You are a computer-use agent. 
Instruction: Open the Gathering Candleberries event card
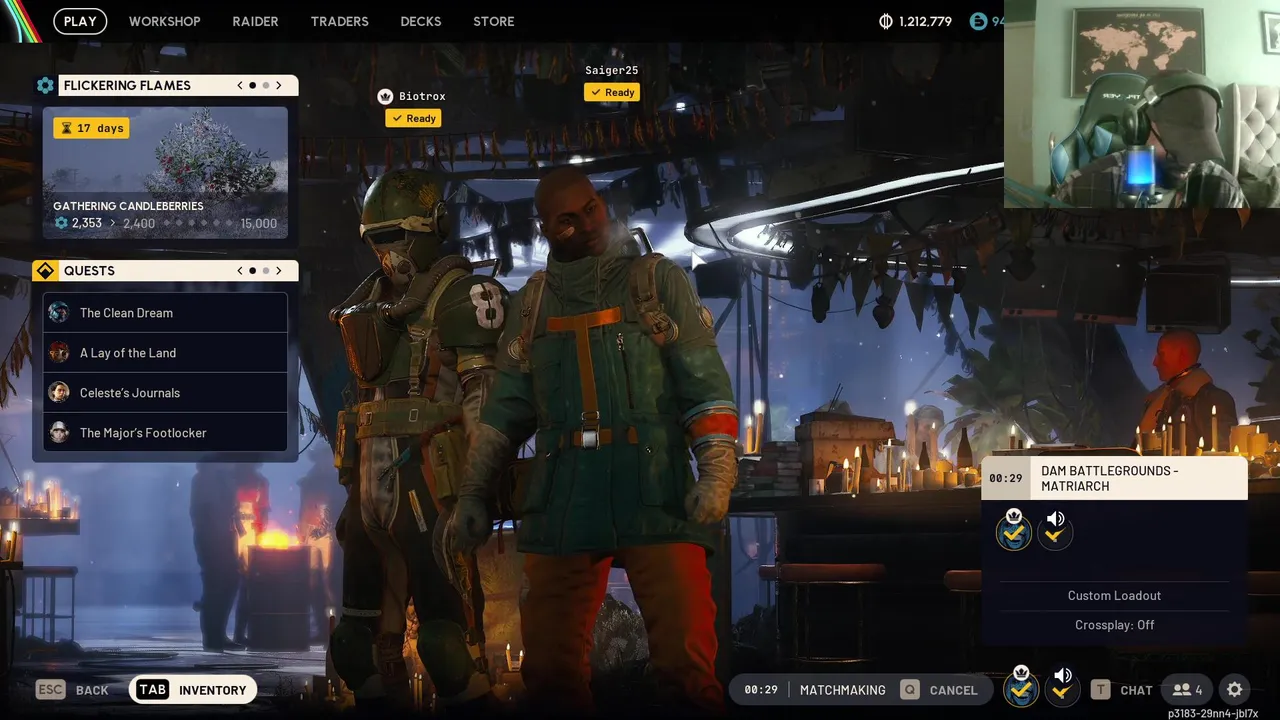click(165, 173)
